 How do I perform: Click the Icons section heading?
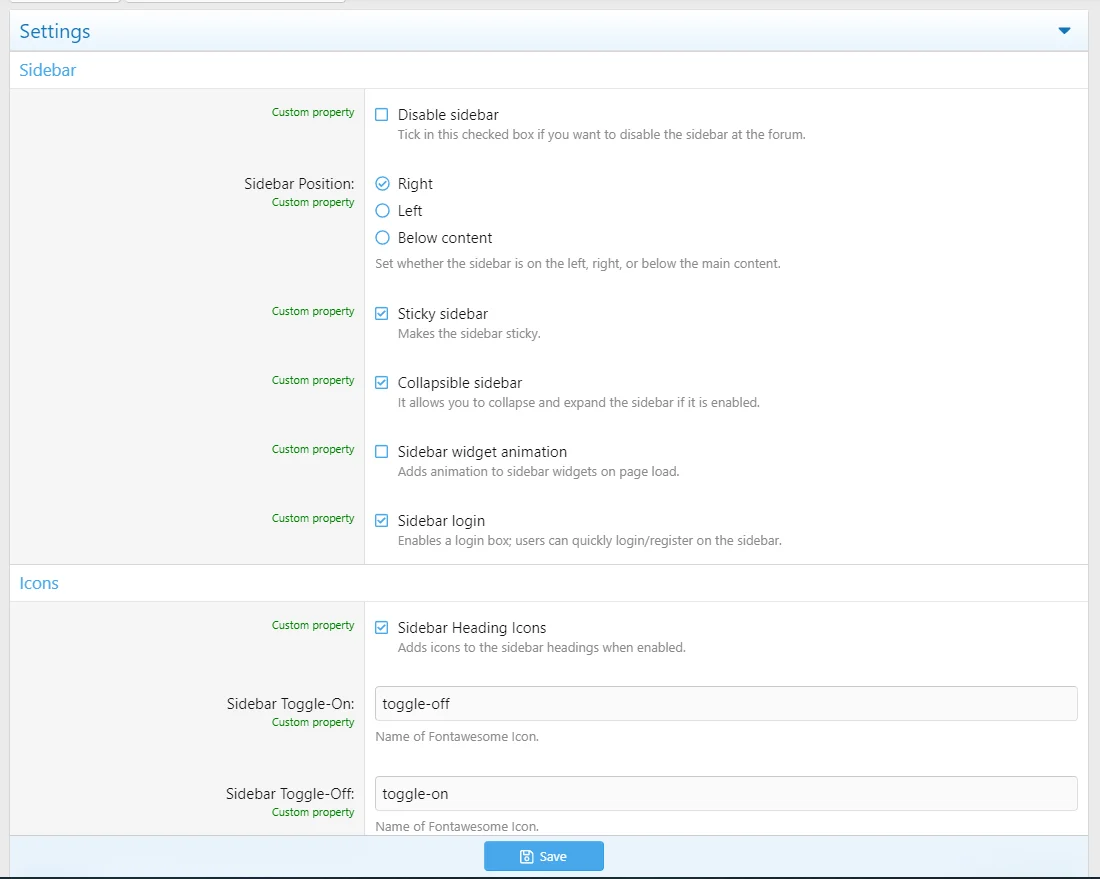pos(39,584)
